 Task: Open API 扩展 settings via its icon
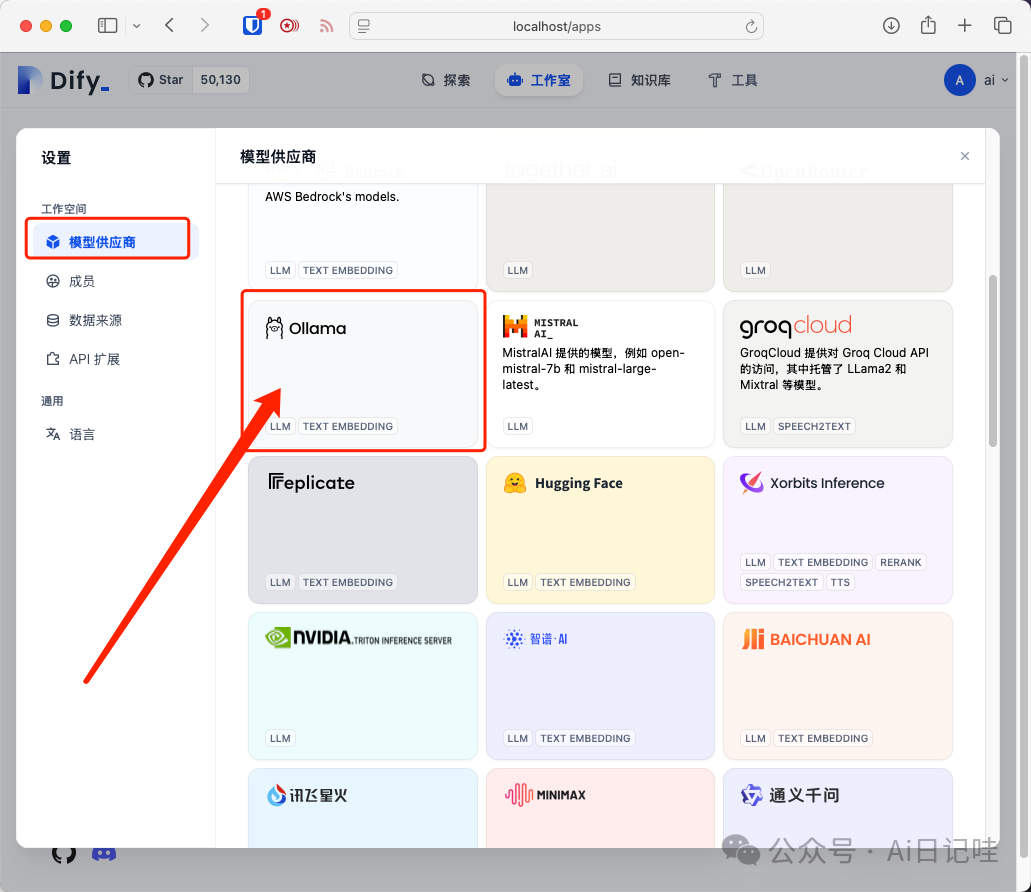pos(51,358)
